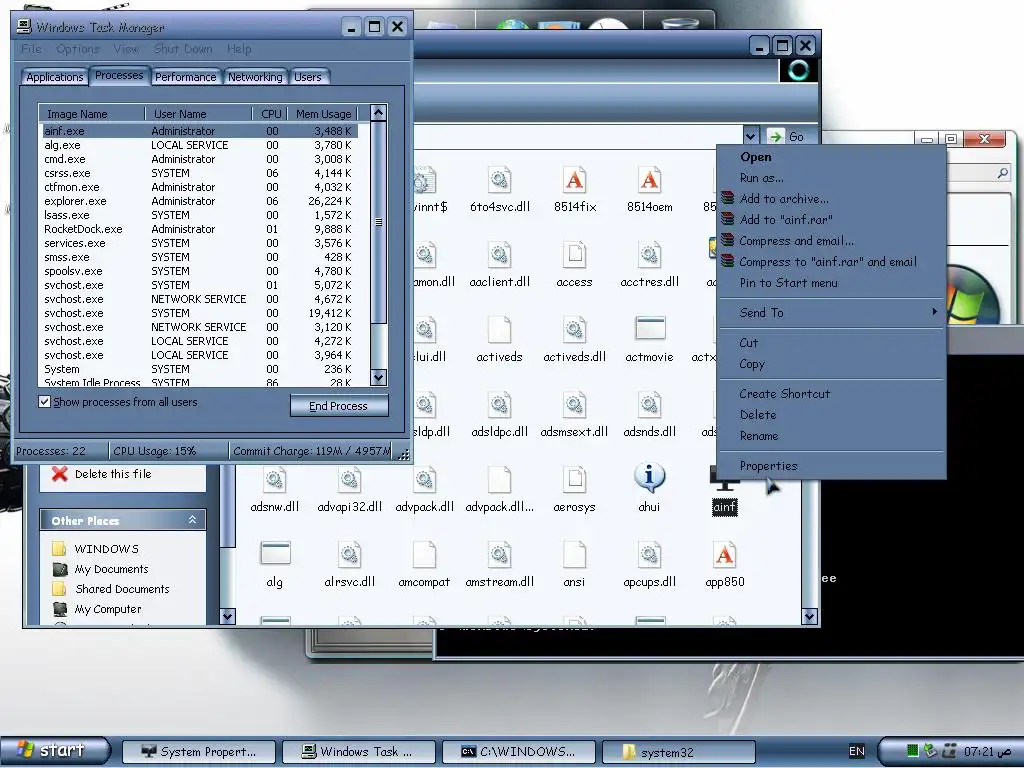Toggle Show processes from all users checkbox

tap(44, 402)
